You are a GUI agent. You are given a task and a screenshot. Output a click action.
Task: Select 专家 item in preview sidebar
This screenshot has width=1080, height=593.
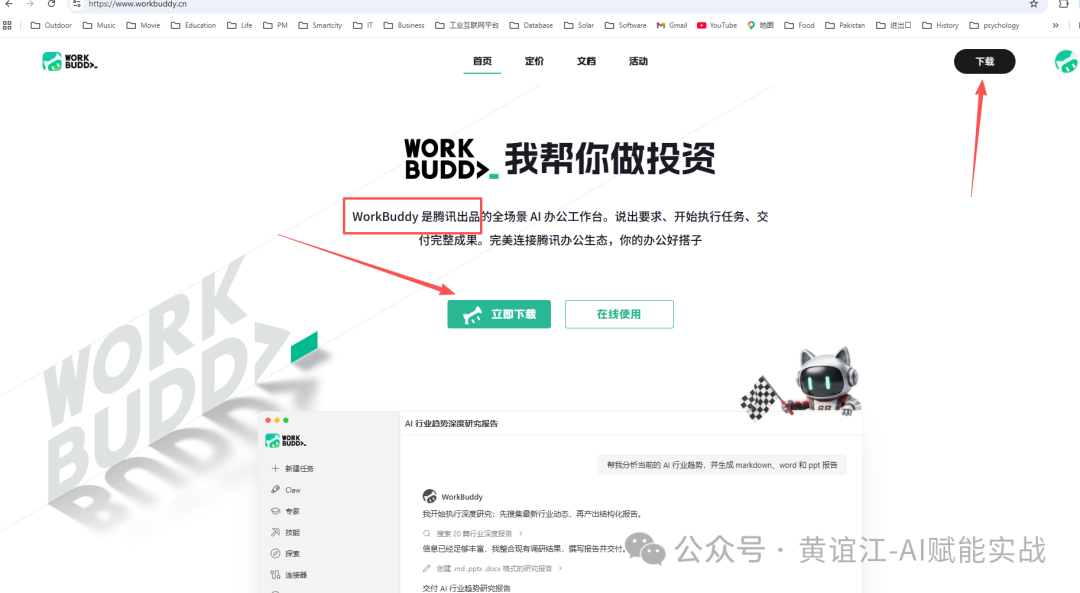point(285,511)
